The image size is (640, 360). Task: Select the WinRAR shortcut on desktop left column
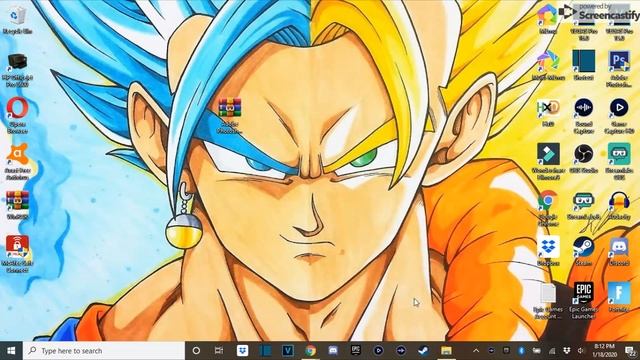tap(17, 205)
